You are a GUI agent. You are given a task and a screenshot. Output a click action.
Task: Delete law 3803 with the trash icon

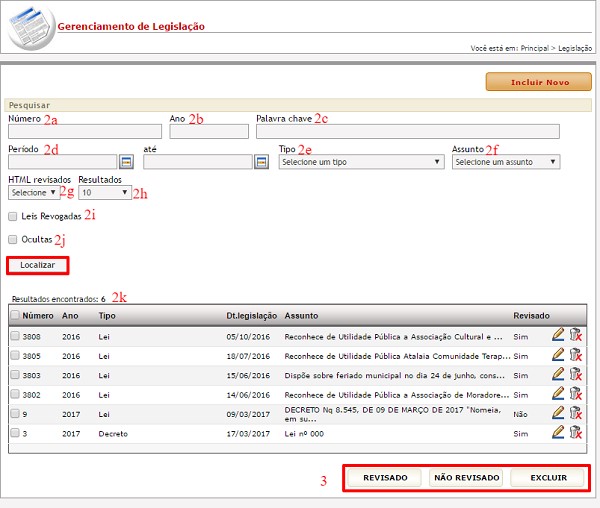(x=576, y=374)
